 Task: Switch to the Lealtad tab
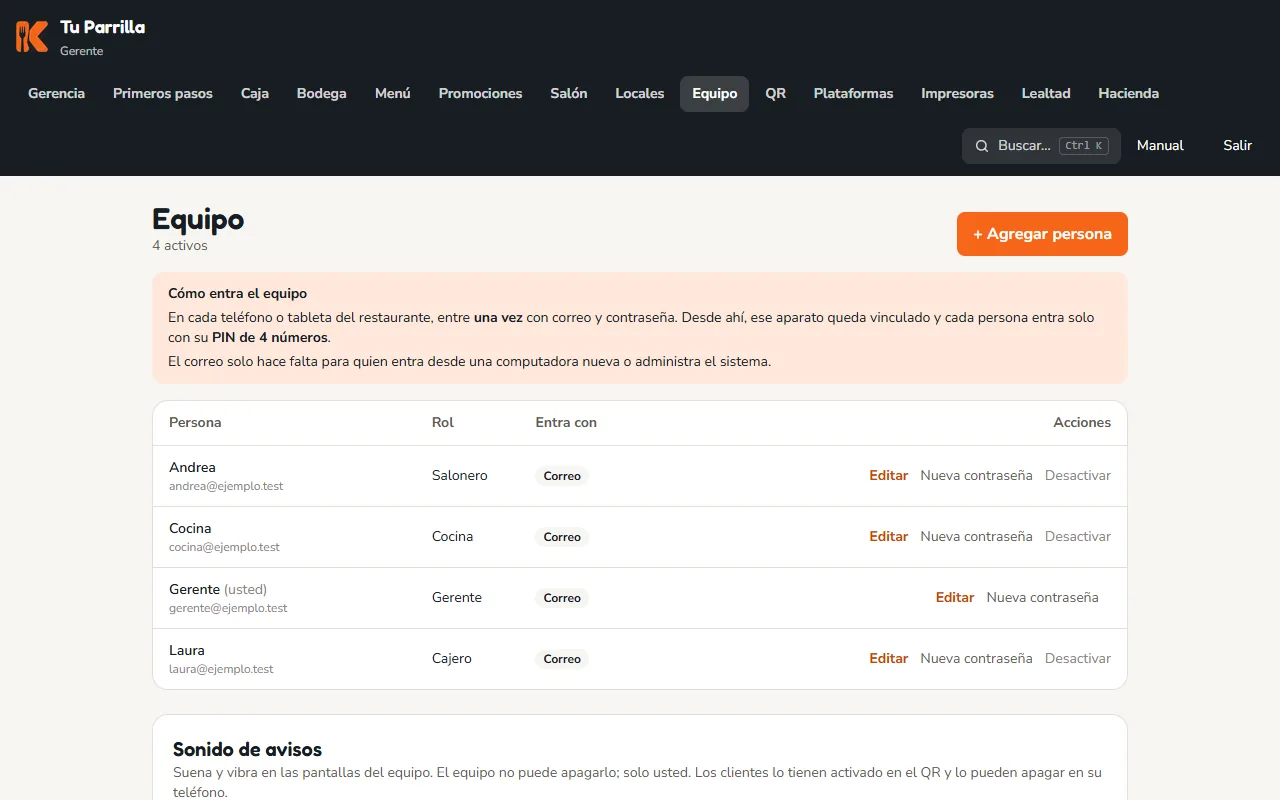(x=1046, y=94)
